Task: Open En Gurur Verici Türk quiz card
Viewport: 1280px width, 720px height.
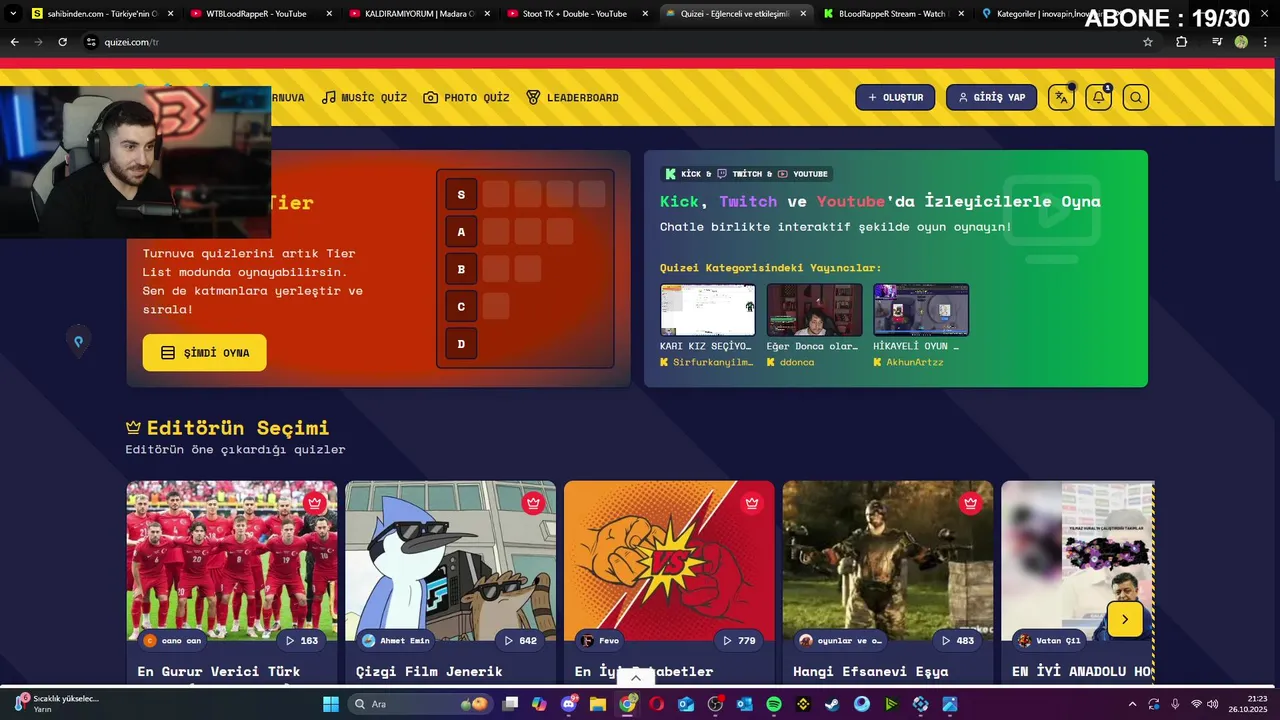Action: coord(232,583)
